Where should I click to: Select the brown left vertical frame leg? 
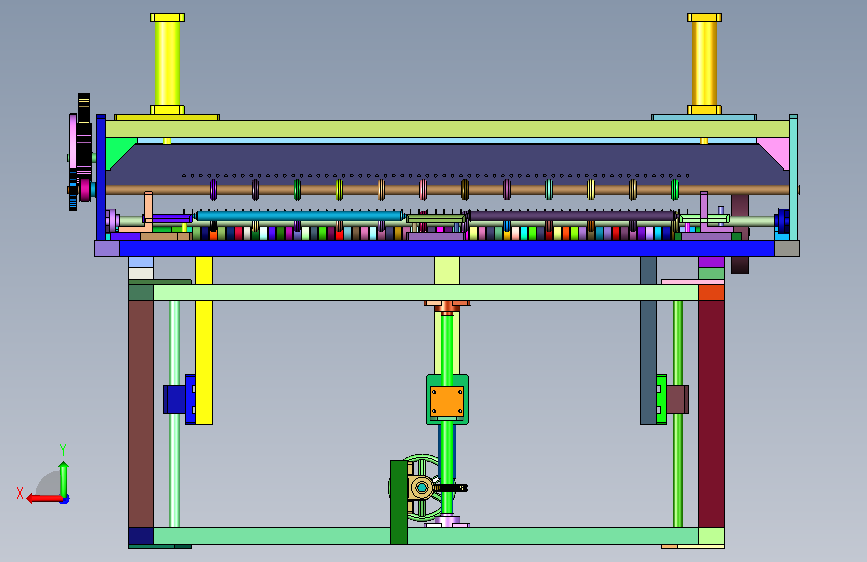(141, 414)
